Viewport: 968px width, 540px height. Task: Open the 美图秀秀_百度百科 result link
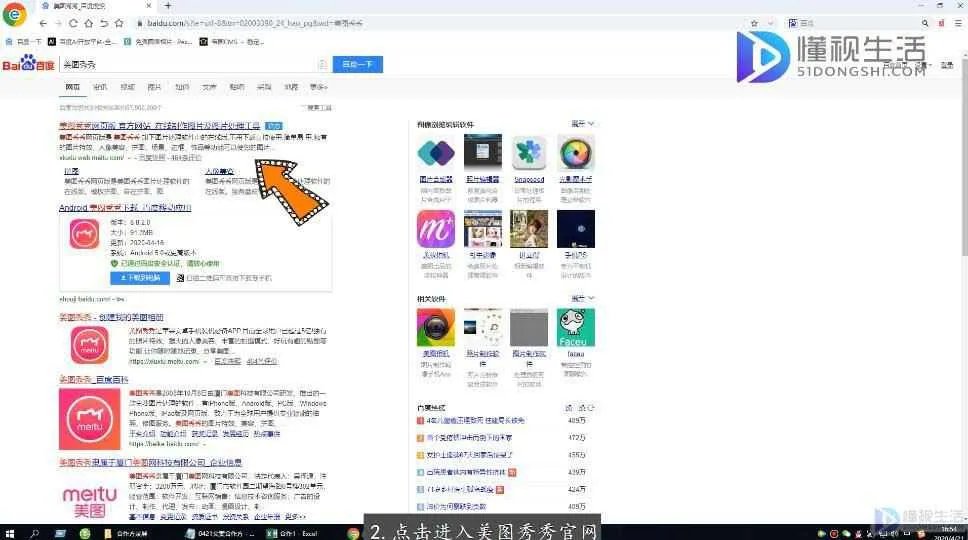[x=94, y=380]
